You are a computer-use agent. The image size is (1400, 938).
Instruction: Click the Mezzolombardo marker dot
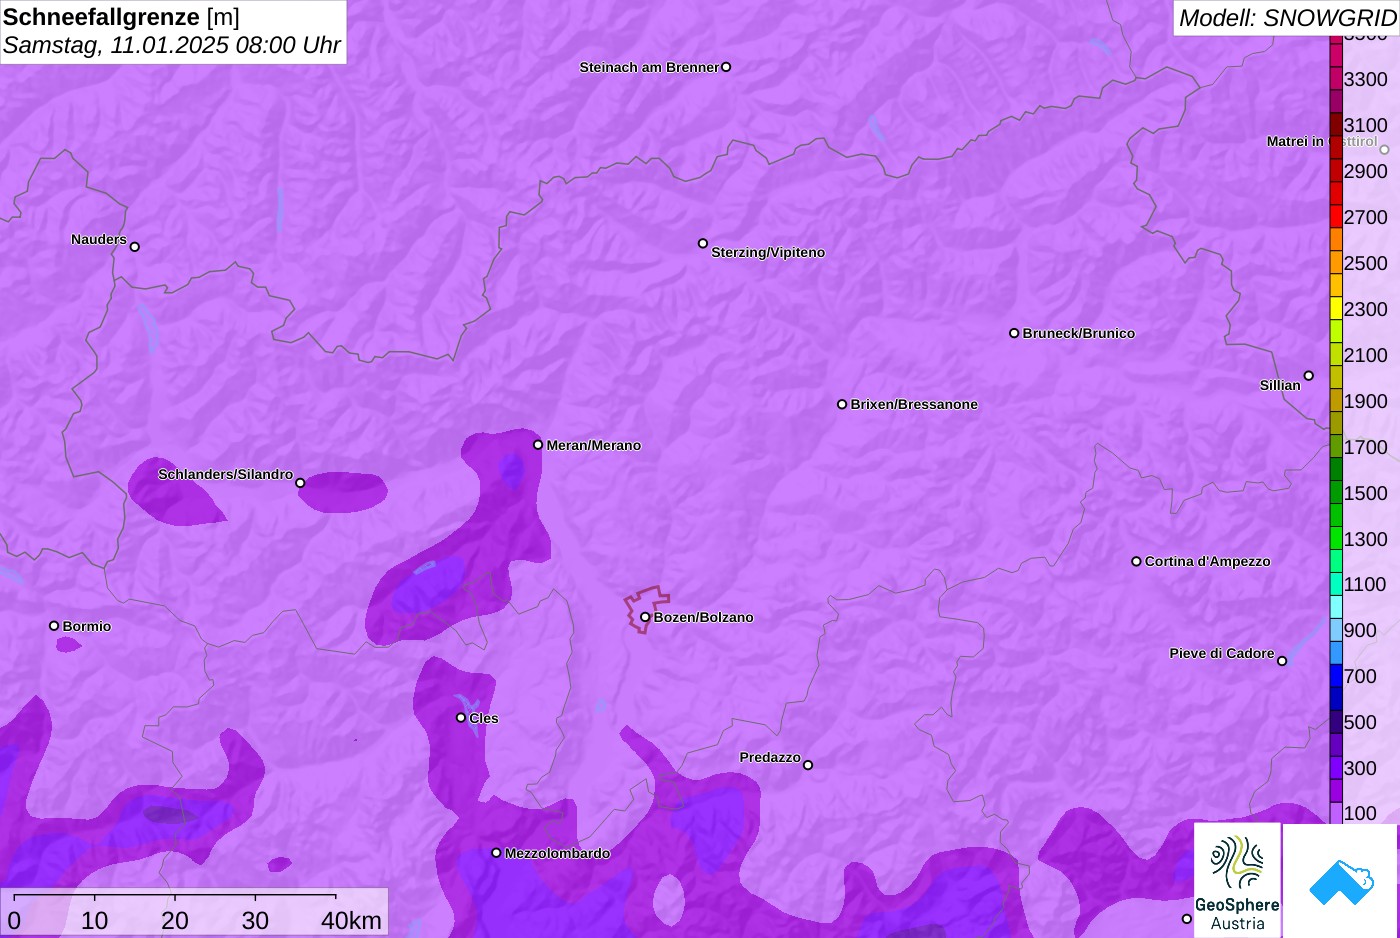pos(496,853)
